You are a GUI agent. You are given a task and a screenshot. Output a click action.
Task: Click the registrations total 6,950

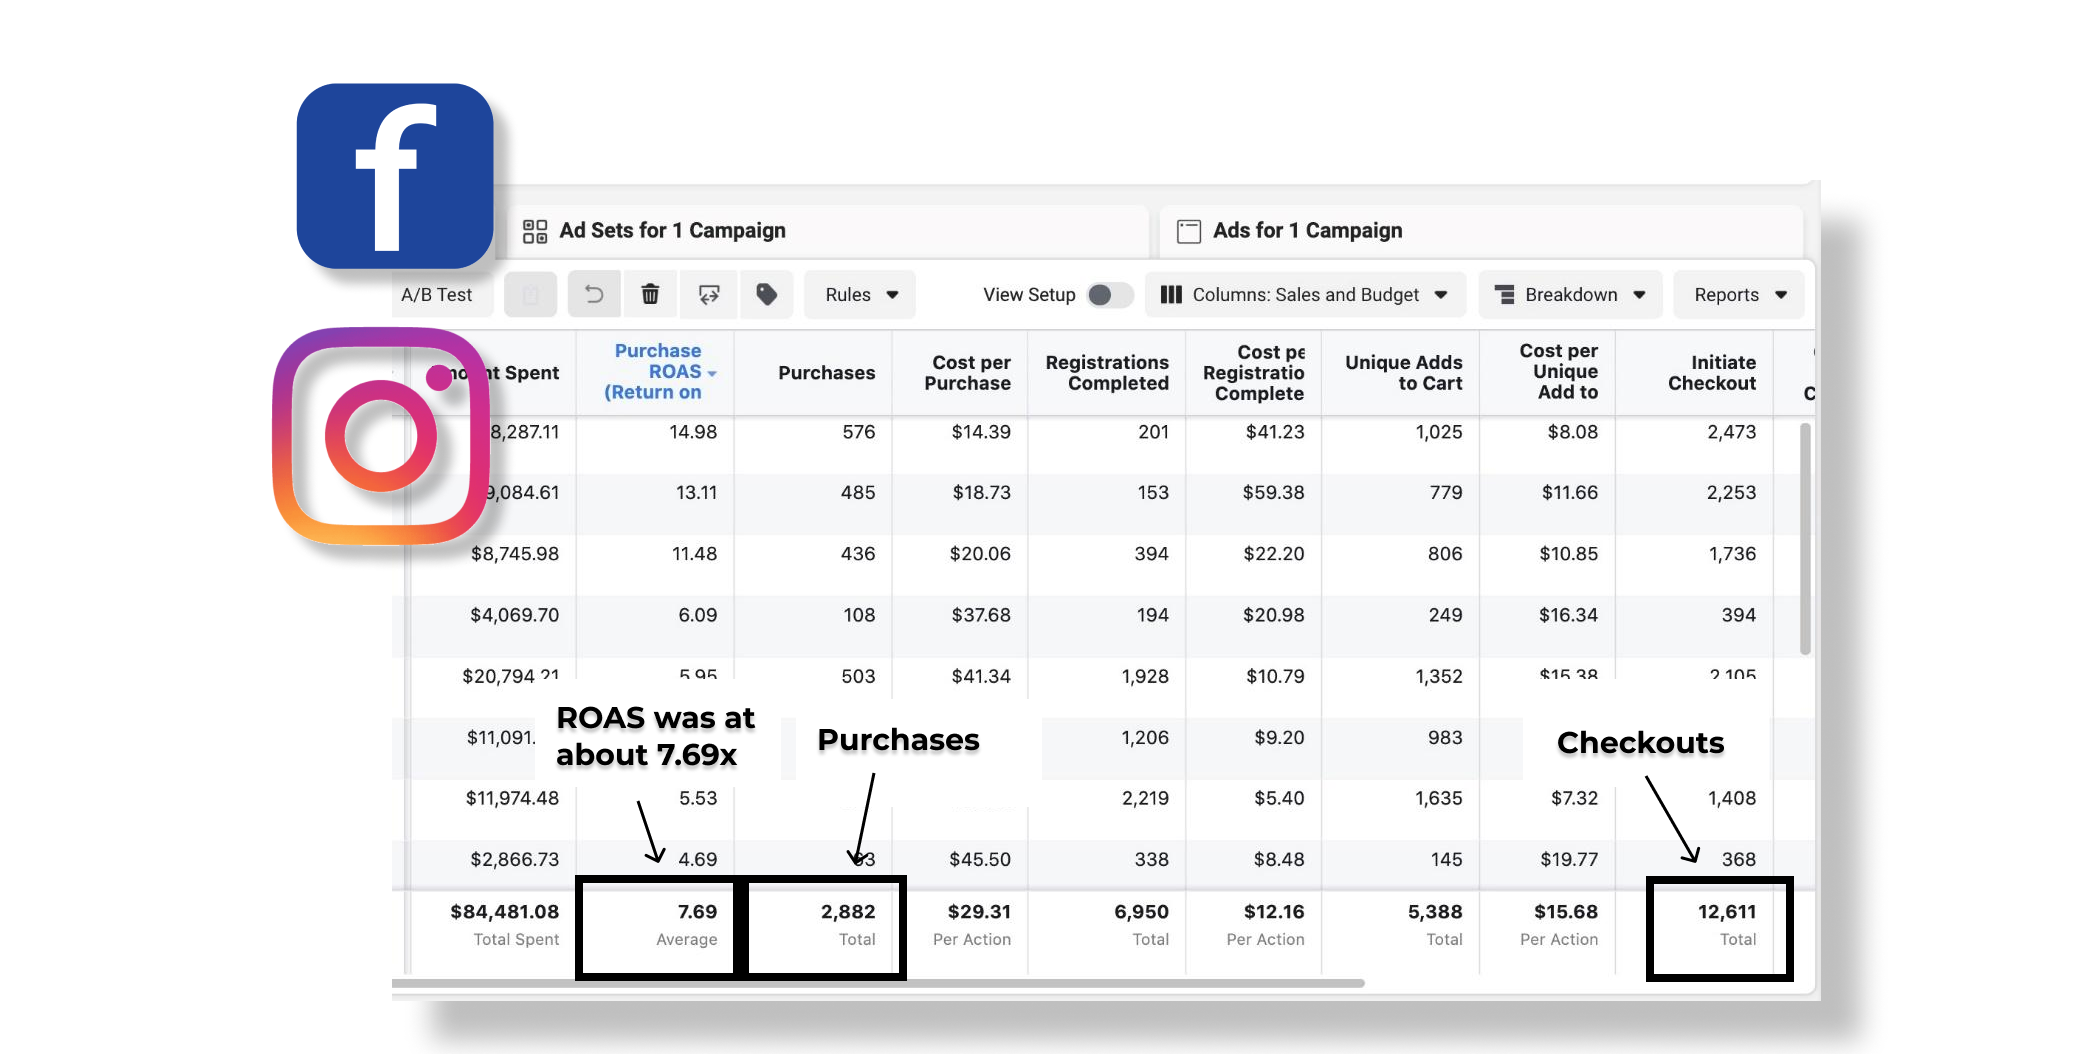1141,912
